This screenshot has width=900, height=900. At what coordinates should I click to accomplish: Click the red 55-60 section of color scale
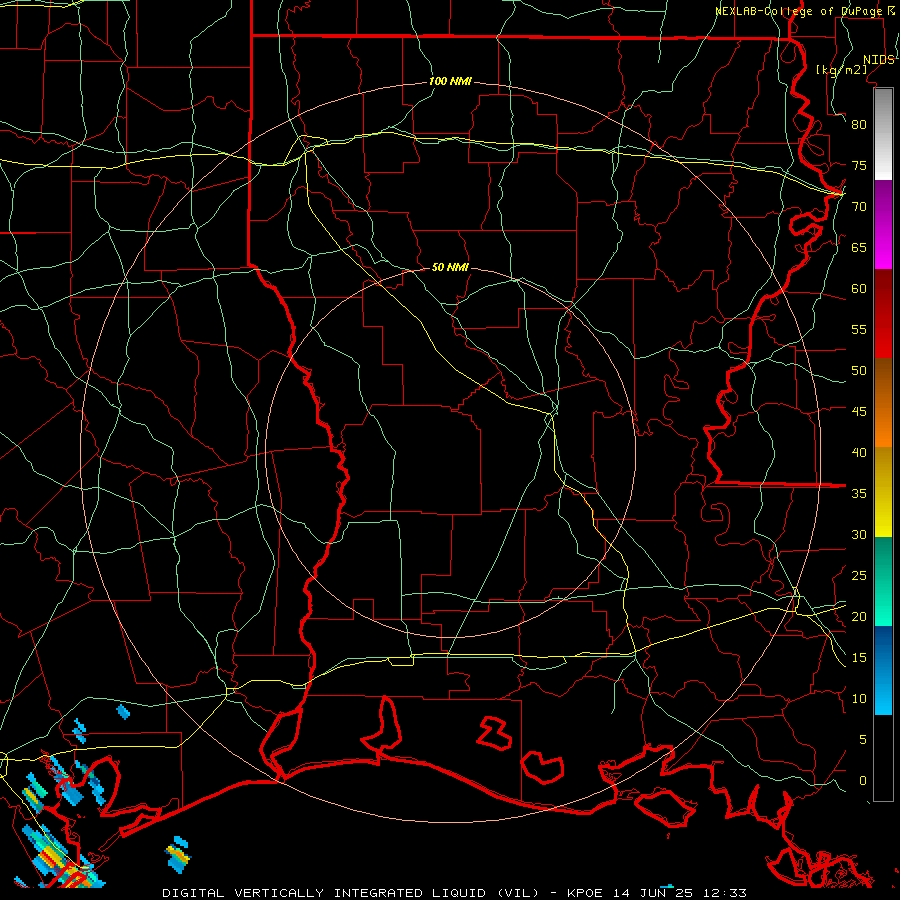pyautogui.click(x=883, y=314)
